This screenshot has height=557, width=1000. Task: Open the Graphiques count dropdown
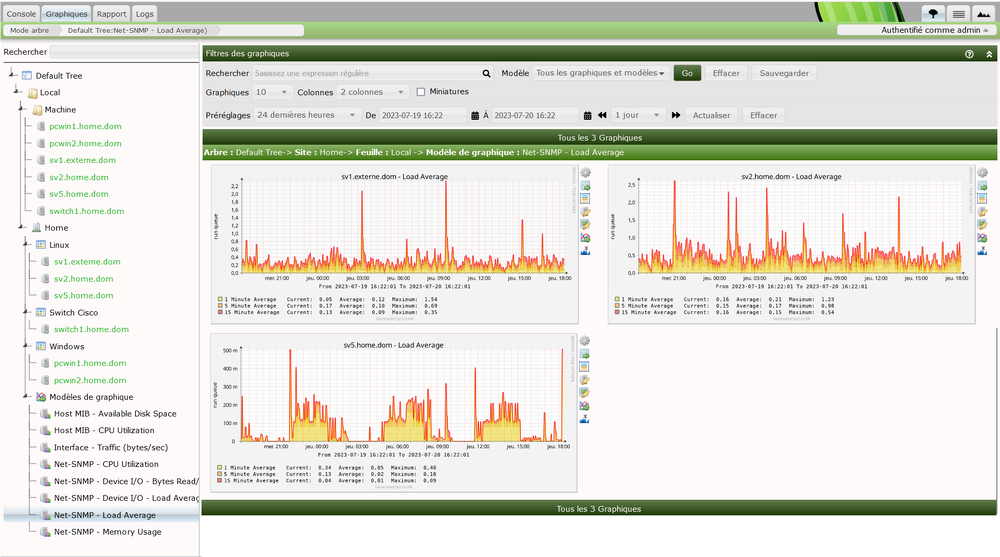[272, 92]
